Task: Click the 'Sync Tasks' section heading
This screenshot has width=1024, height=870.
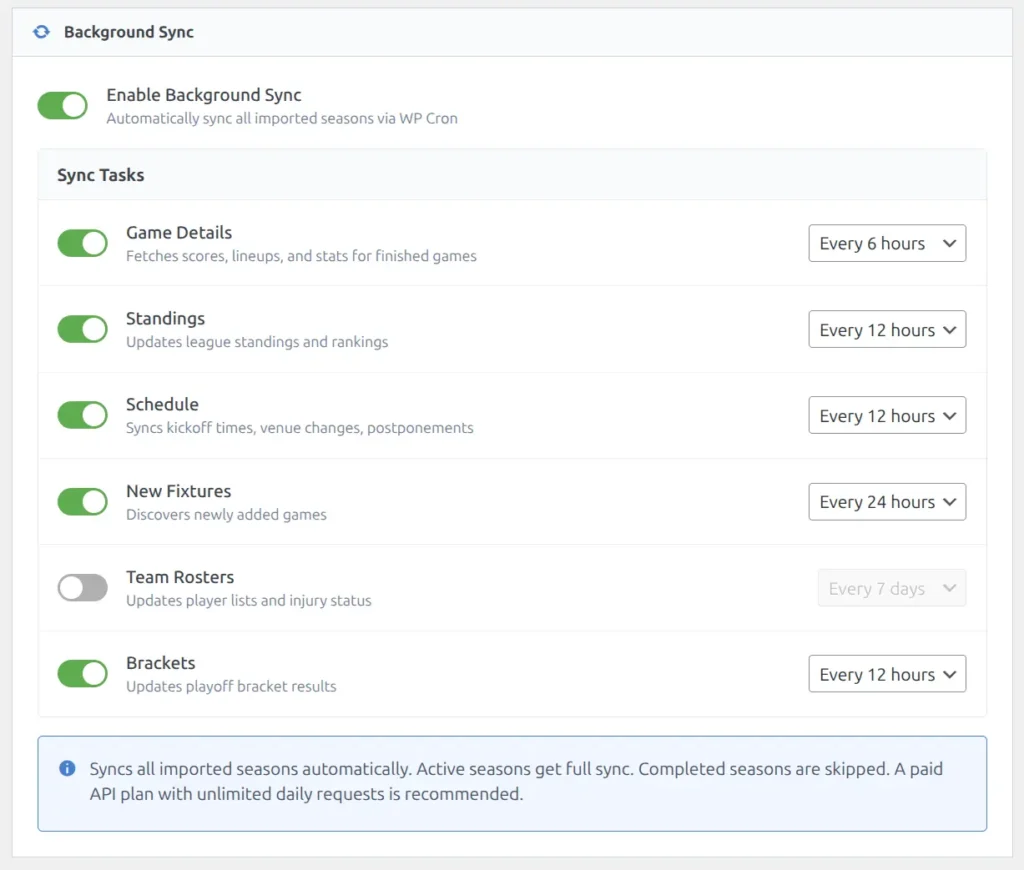Action: pos(101,175)
